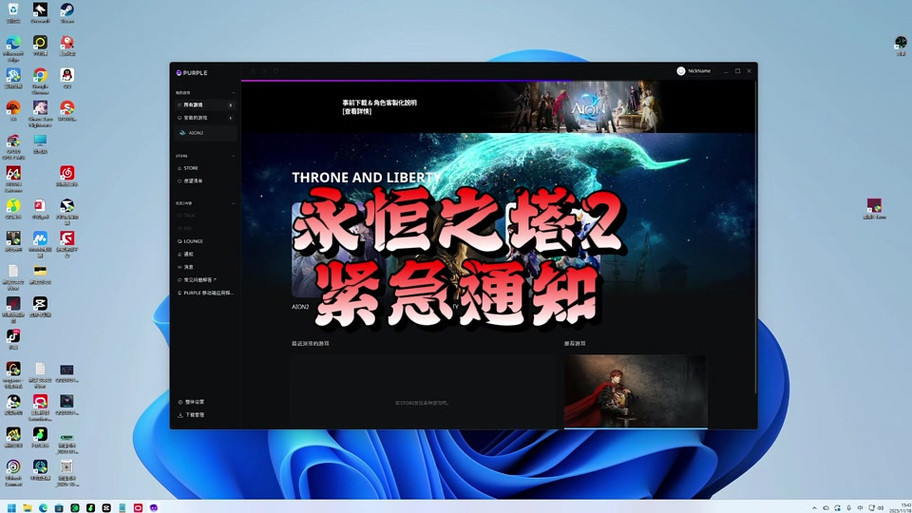The width and height of the screenshot is (912, 513).
Task: Open File Explorer from the taskbar
Action: click(27, 508)
